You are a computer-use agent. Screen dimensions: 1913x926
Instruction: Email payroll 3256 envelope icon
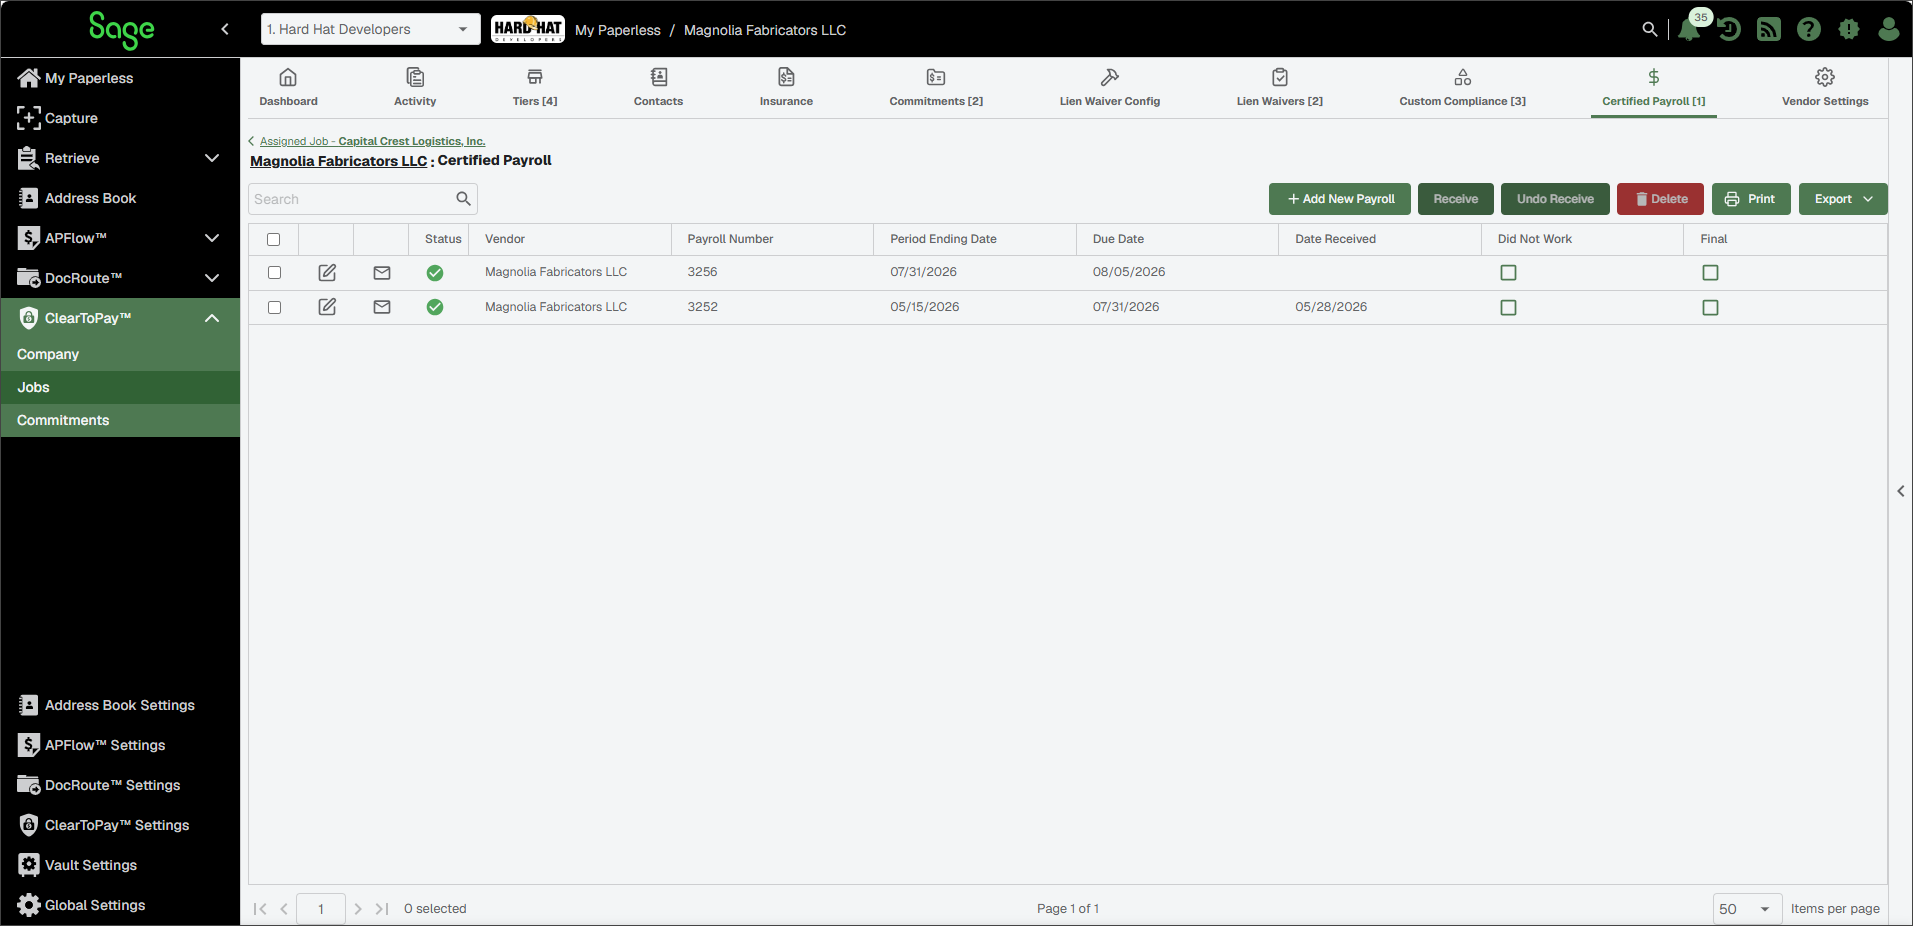point(382,273)
